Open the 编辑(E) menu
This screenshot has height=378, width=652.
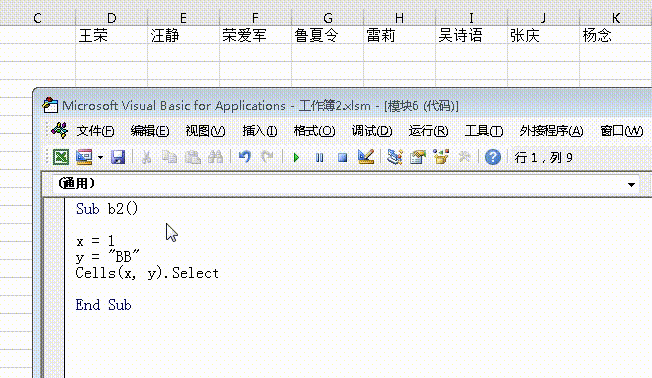150,131
